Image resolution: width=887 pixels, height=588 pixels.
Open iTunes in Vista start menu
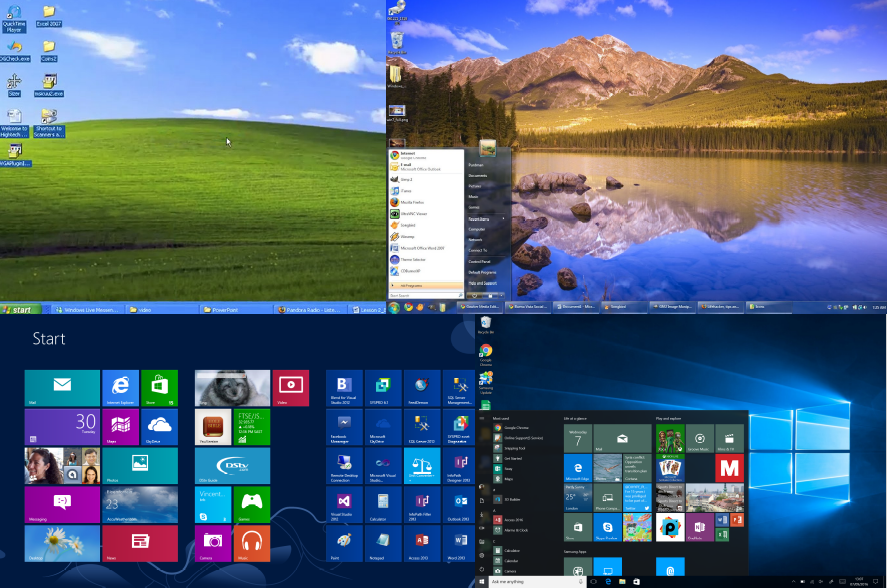(426, 191)
